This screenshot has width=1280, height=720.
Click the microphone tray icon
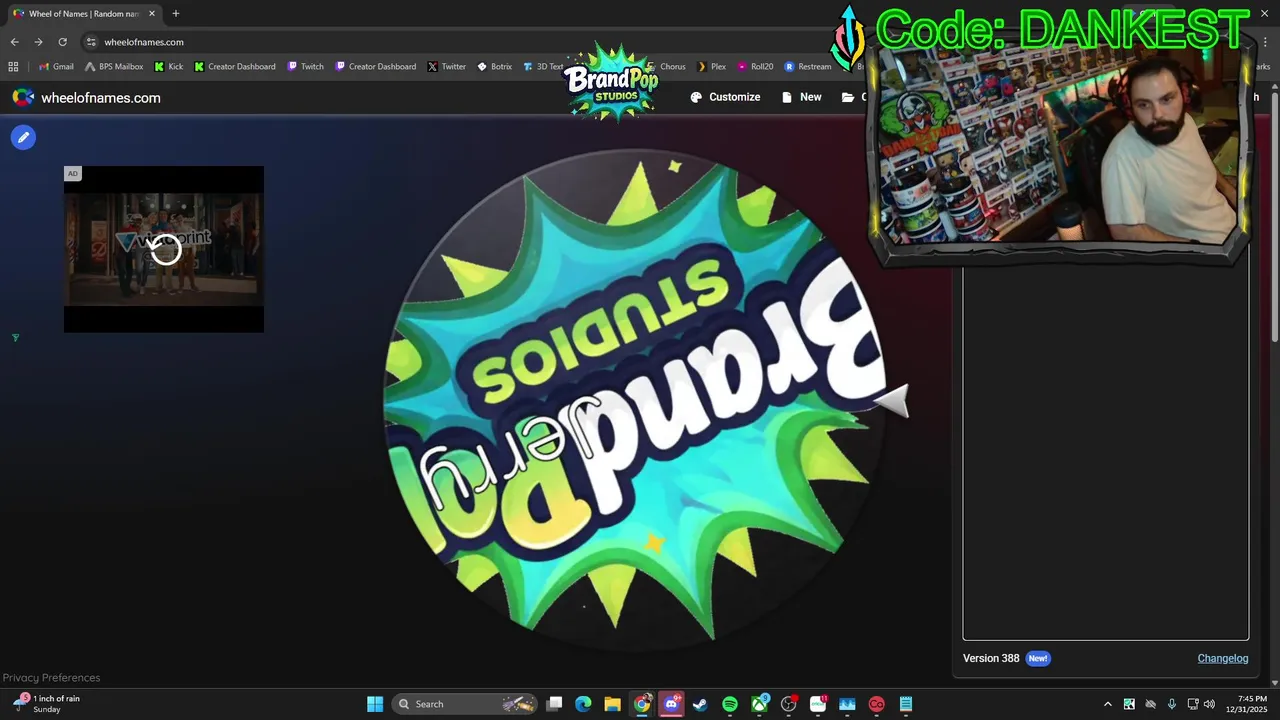(x=1171, y=704)
